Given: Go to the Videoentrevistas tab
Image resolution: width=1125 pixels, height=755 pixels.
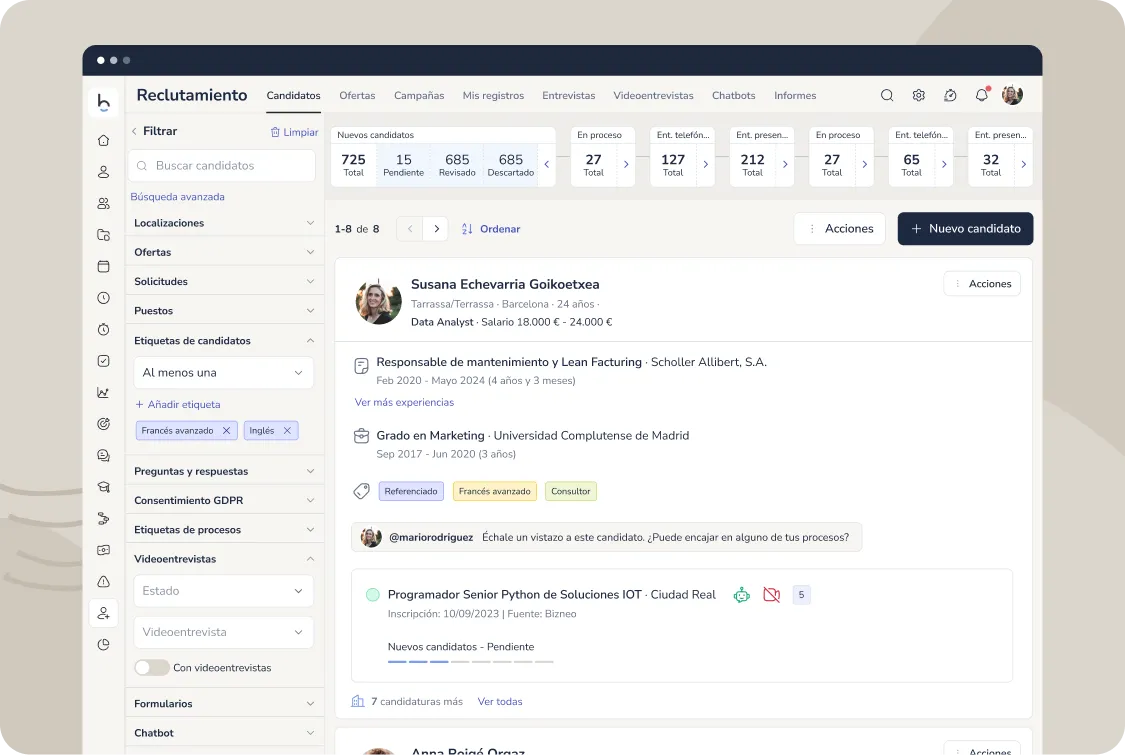Looking at the screenshot, I should [x=653, y=96].
